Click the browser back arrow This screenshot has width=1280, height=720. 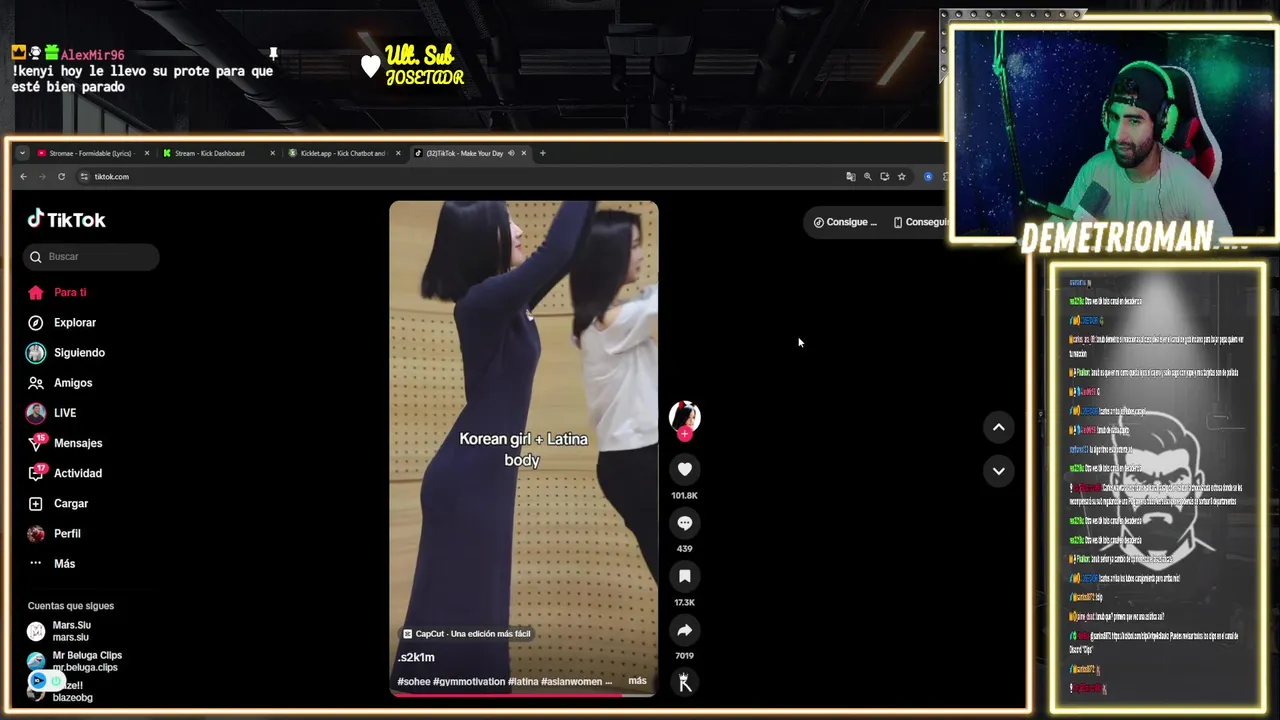[23, 177]
